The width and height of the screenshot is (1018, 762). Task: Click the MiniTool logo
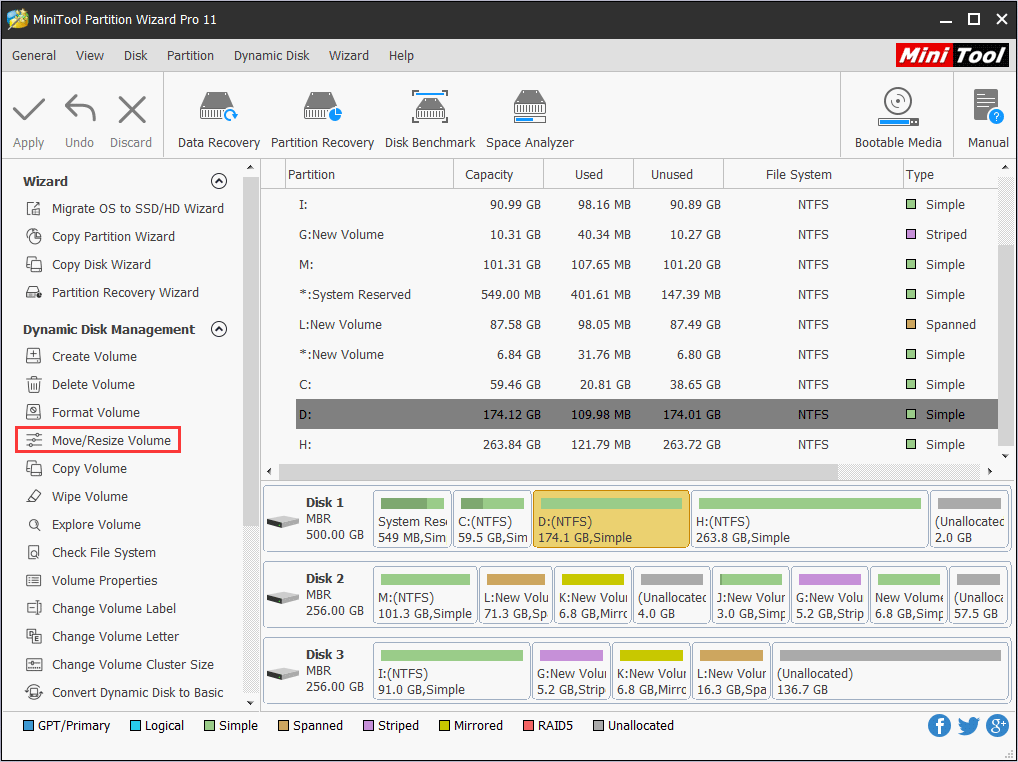point(952,56)
